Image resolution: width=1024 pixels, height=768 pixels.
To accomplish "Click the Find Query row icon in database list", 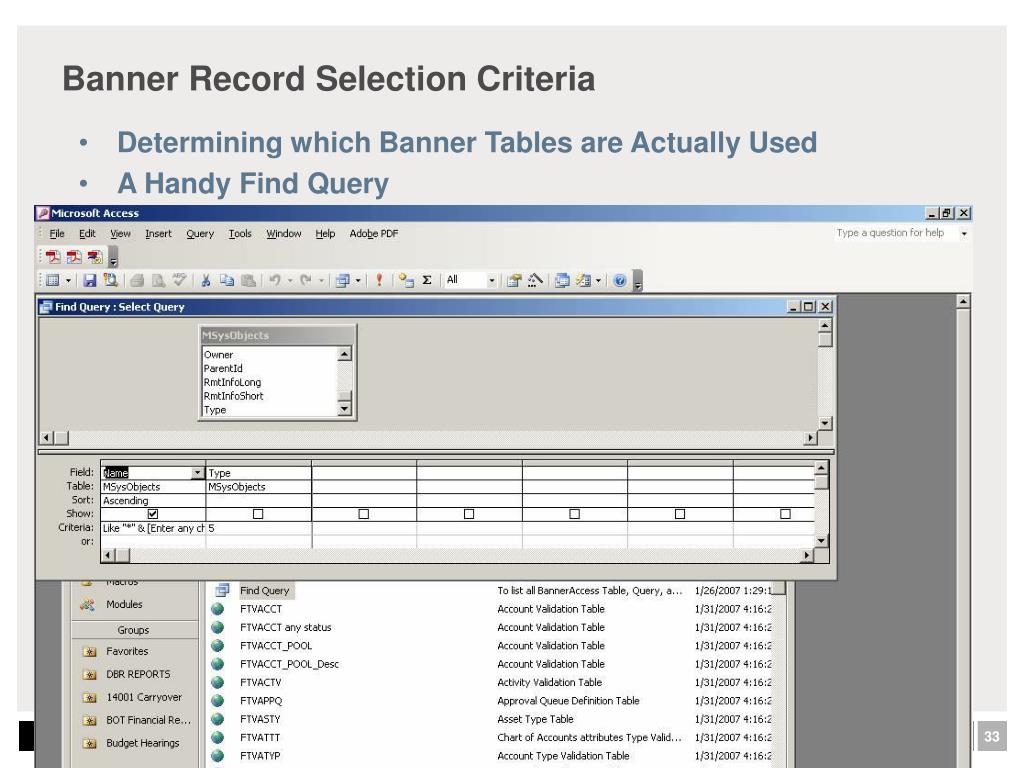I will point(223,590).
